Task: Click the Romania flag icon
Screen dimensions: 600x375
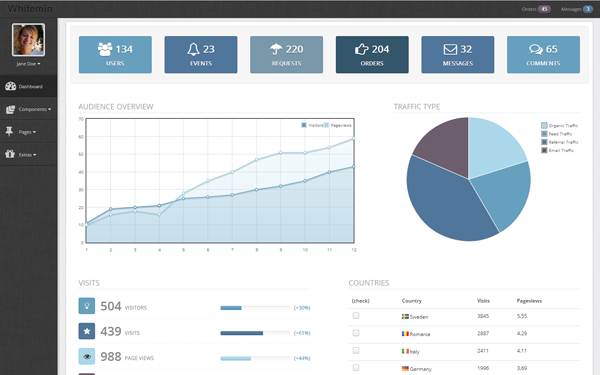Action: coord(405,334)
